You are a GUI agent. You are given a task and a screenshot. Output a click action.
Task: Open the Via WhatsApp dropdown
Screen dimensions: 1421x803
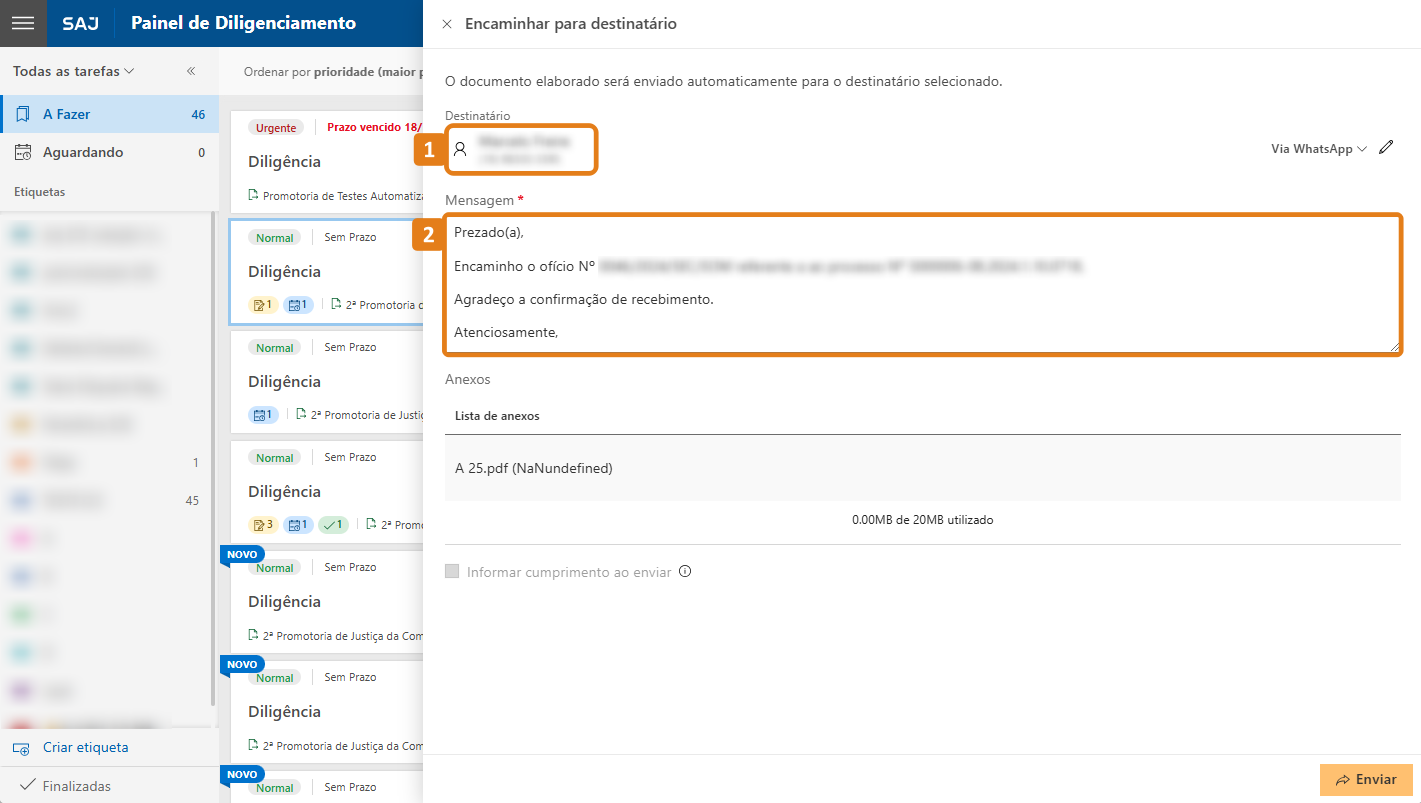(1318, 149)
